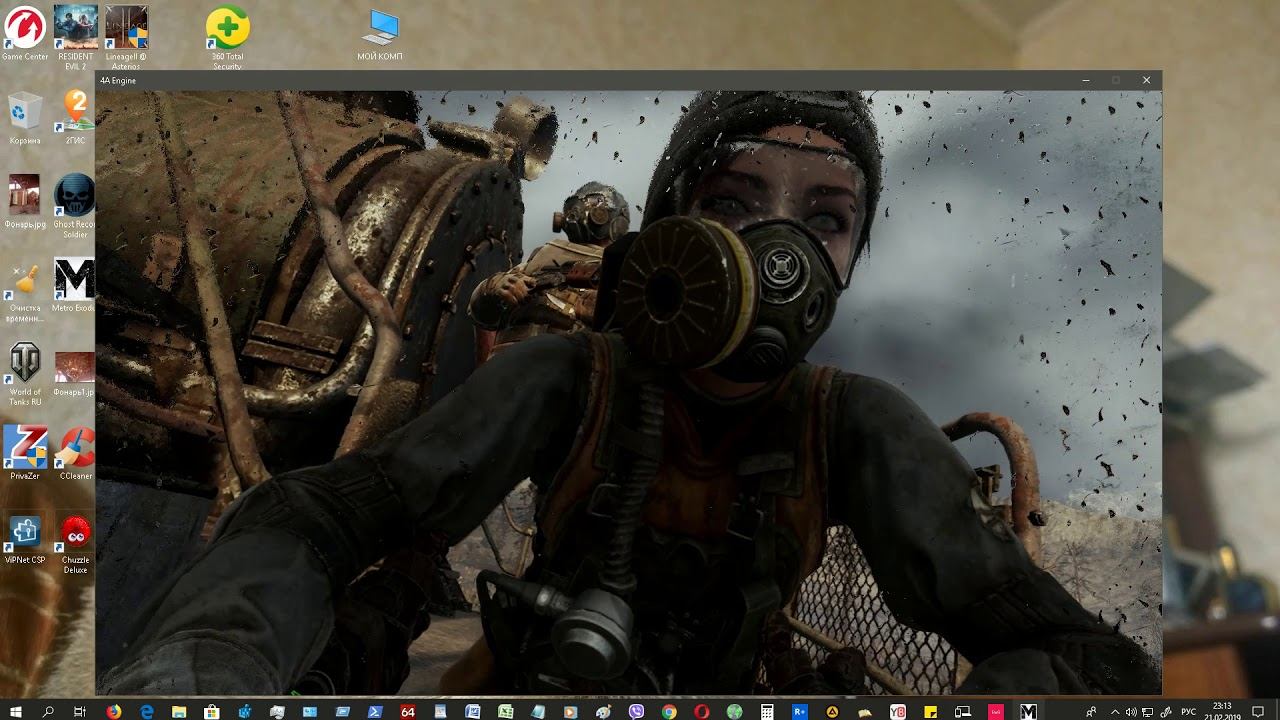
Task: Launch the 2ГИС desktop shortcut
Action: (x=75, y=118)
